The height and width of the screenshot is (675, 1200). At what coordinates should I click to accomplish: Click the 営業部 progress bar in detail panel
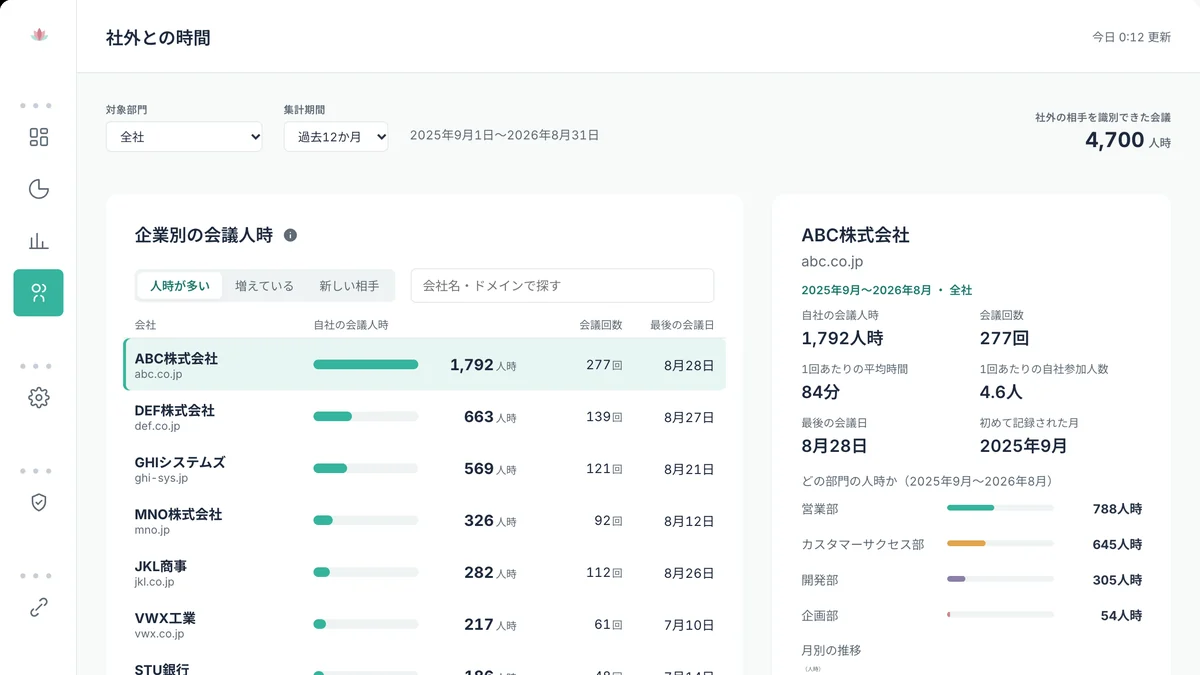coord(1000,508)
